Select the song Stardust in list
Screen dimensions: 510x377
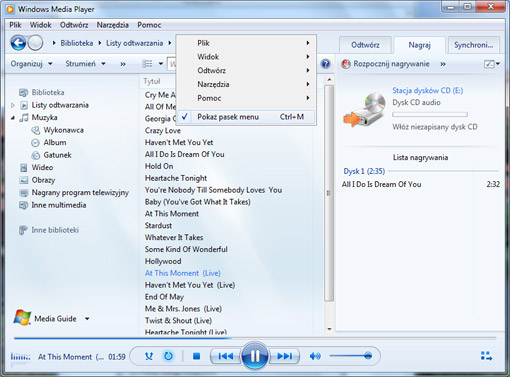158,226
